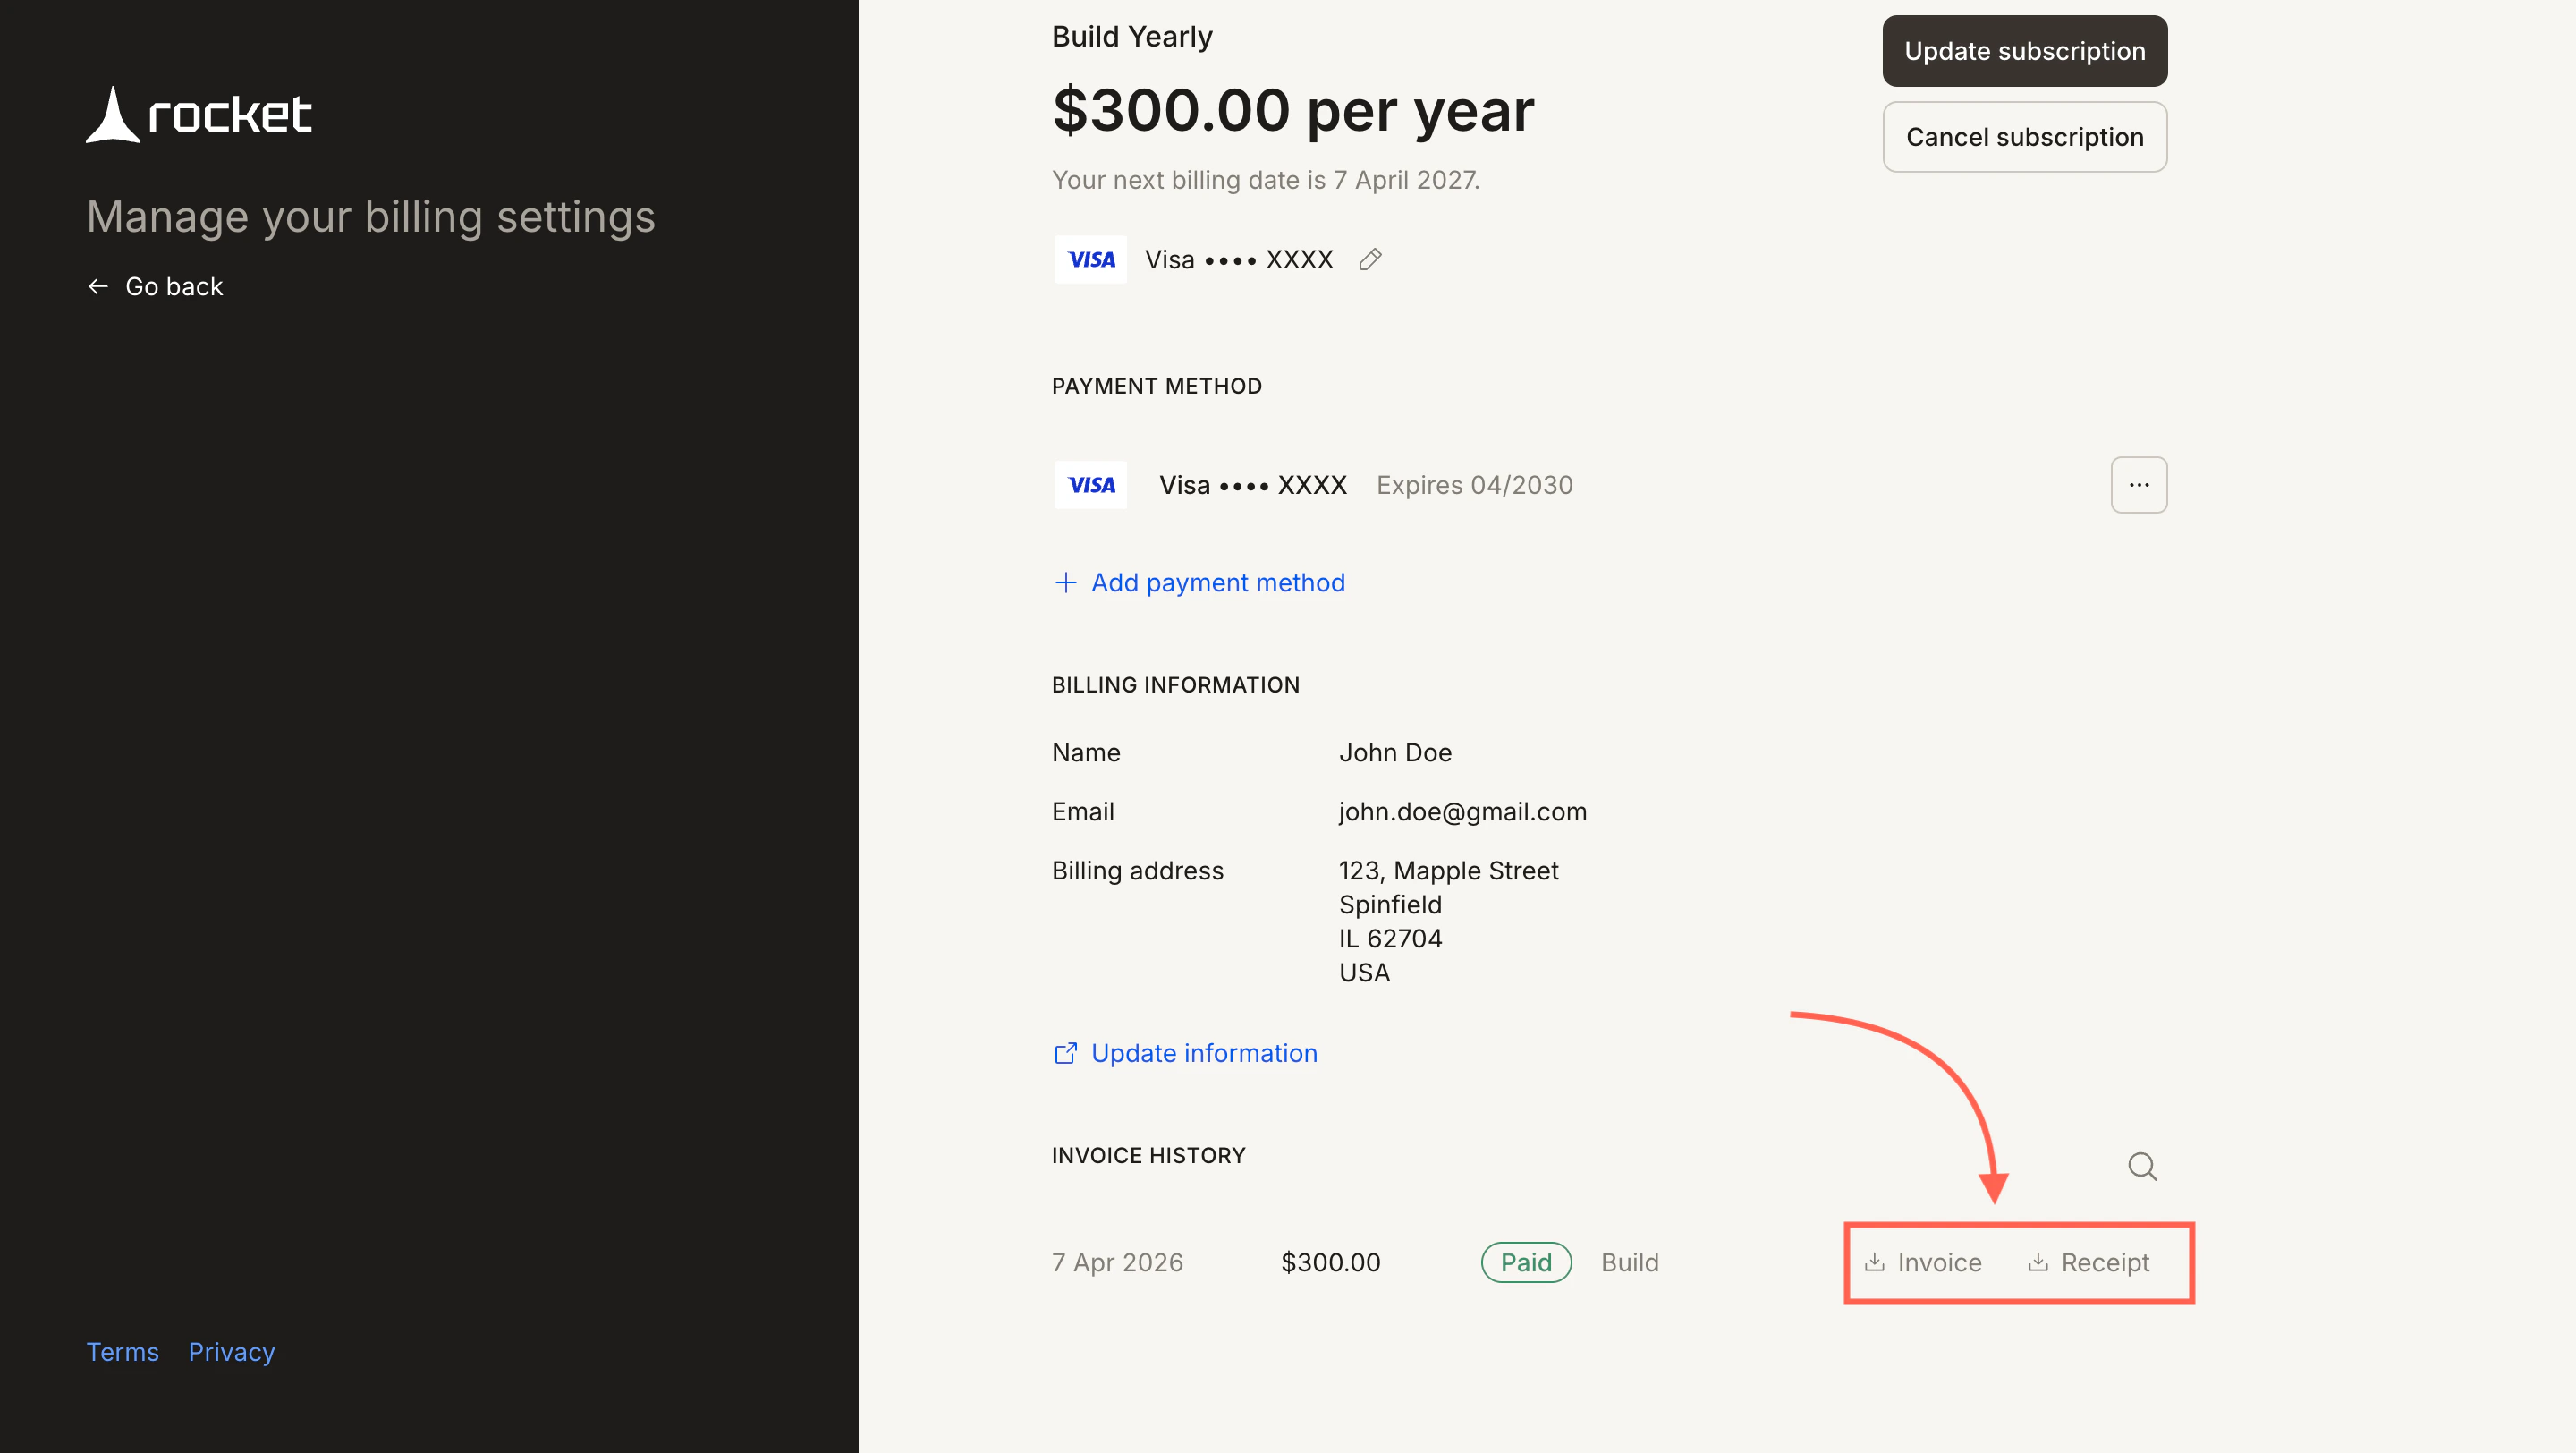The height and width of the screenshot is (1453, 2576).
Task: Click the Paid status badge
Action: [1526, 1262]
